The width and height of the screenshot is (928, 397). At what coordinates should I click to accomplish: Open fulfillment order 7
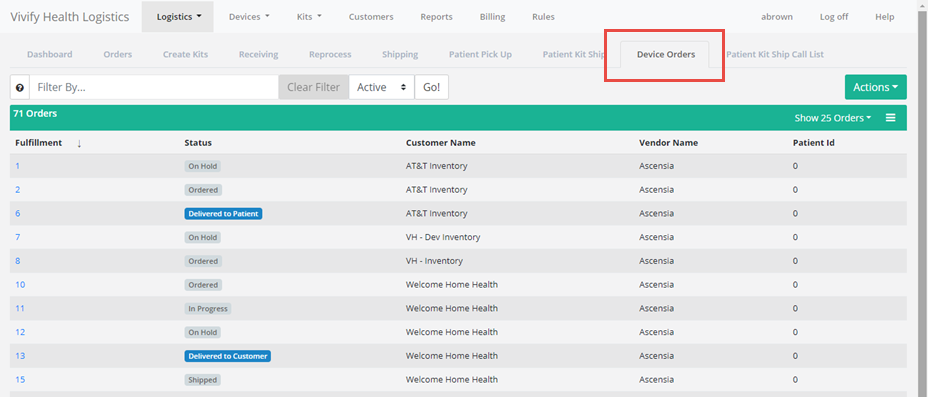tap(18, 237)
